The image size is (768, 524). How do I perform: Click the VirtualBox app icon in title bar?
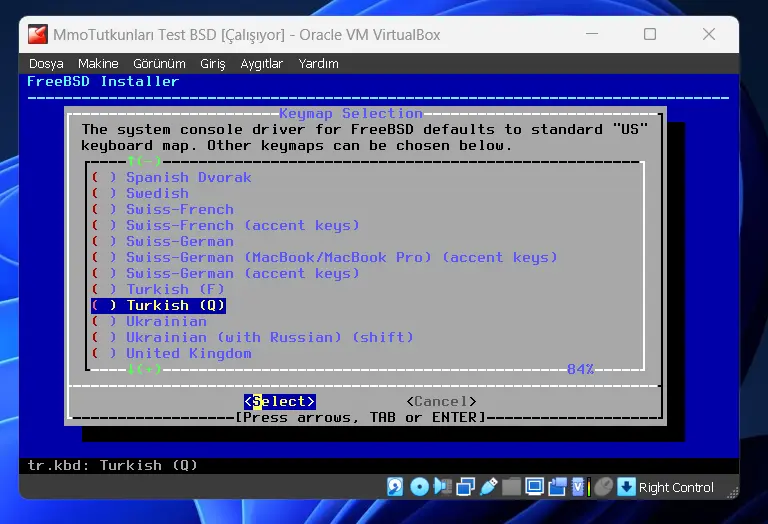pyautogui.click(x=38, y=34)
